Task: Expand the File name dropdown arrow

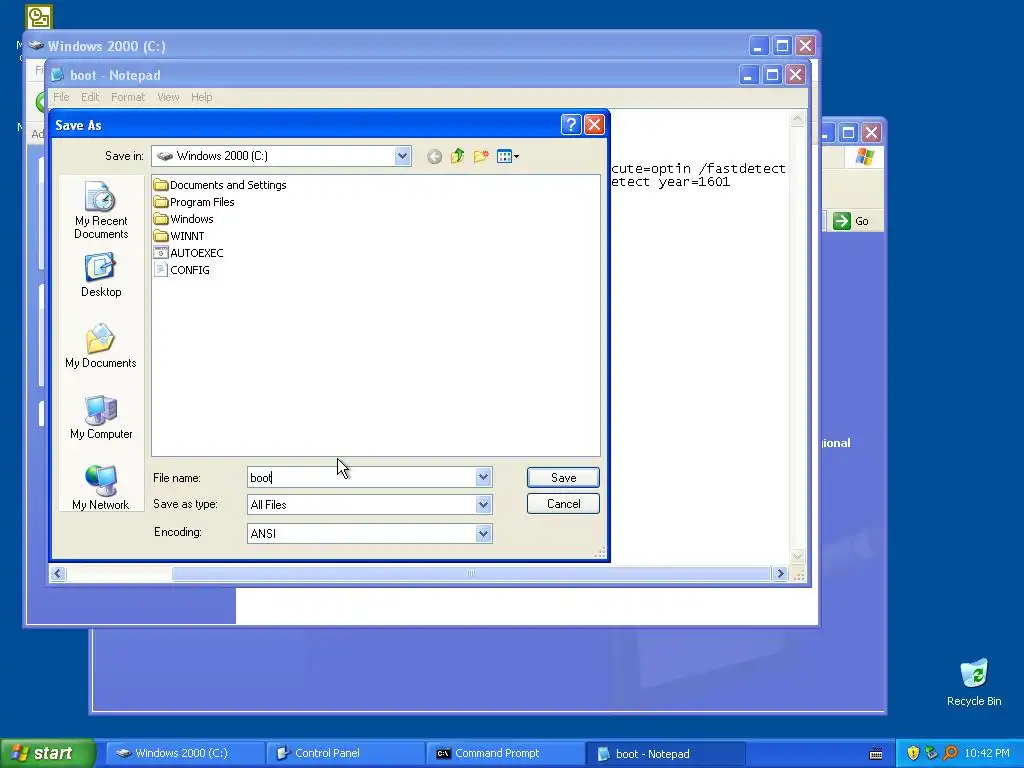Action: pyautogui.click(x=483, y=477)
